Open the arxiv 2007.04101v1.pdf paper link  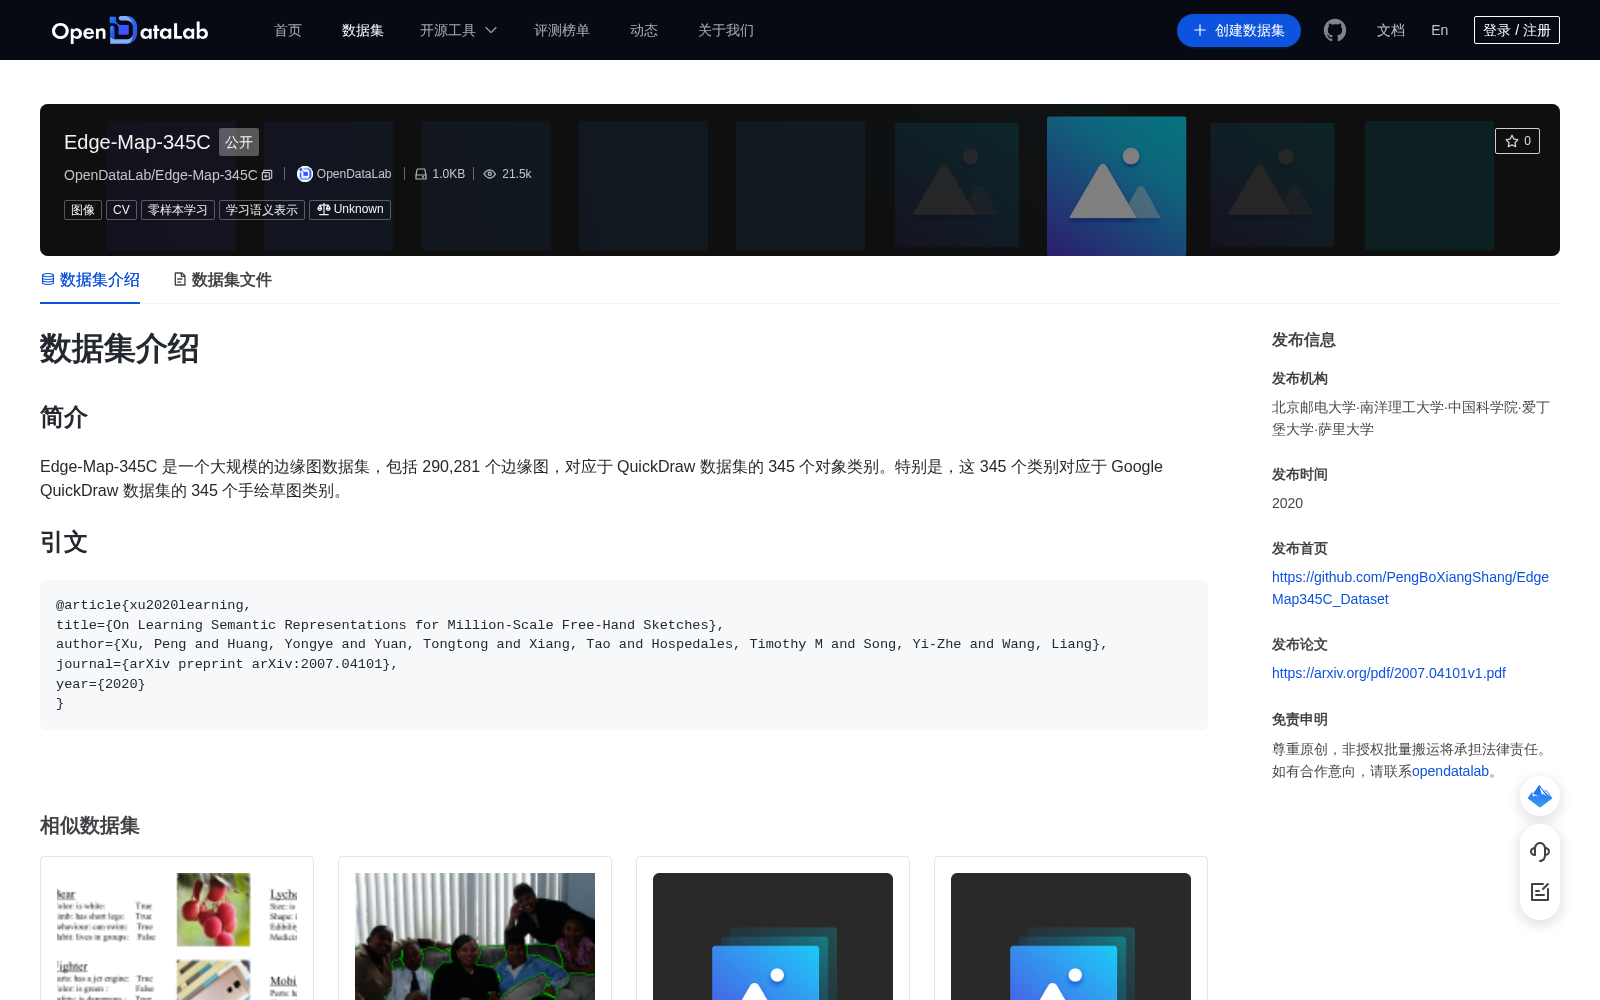(1389, 673)
